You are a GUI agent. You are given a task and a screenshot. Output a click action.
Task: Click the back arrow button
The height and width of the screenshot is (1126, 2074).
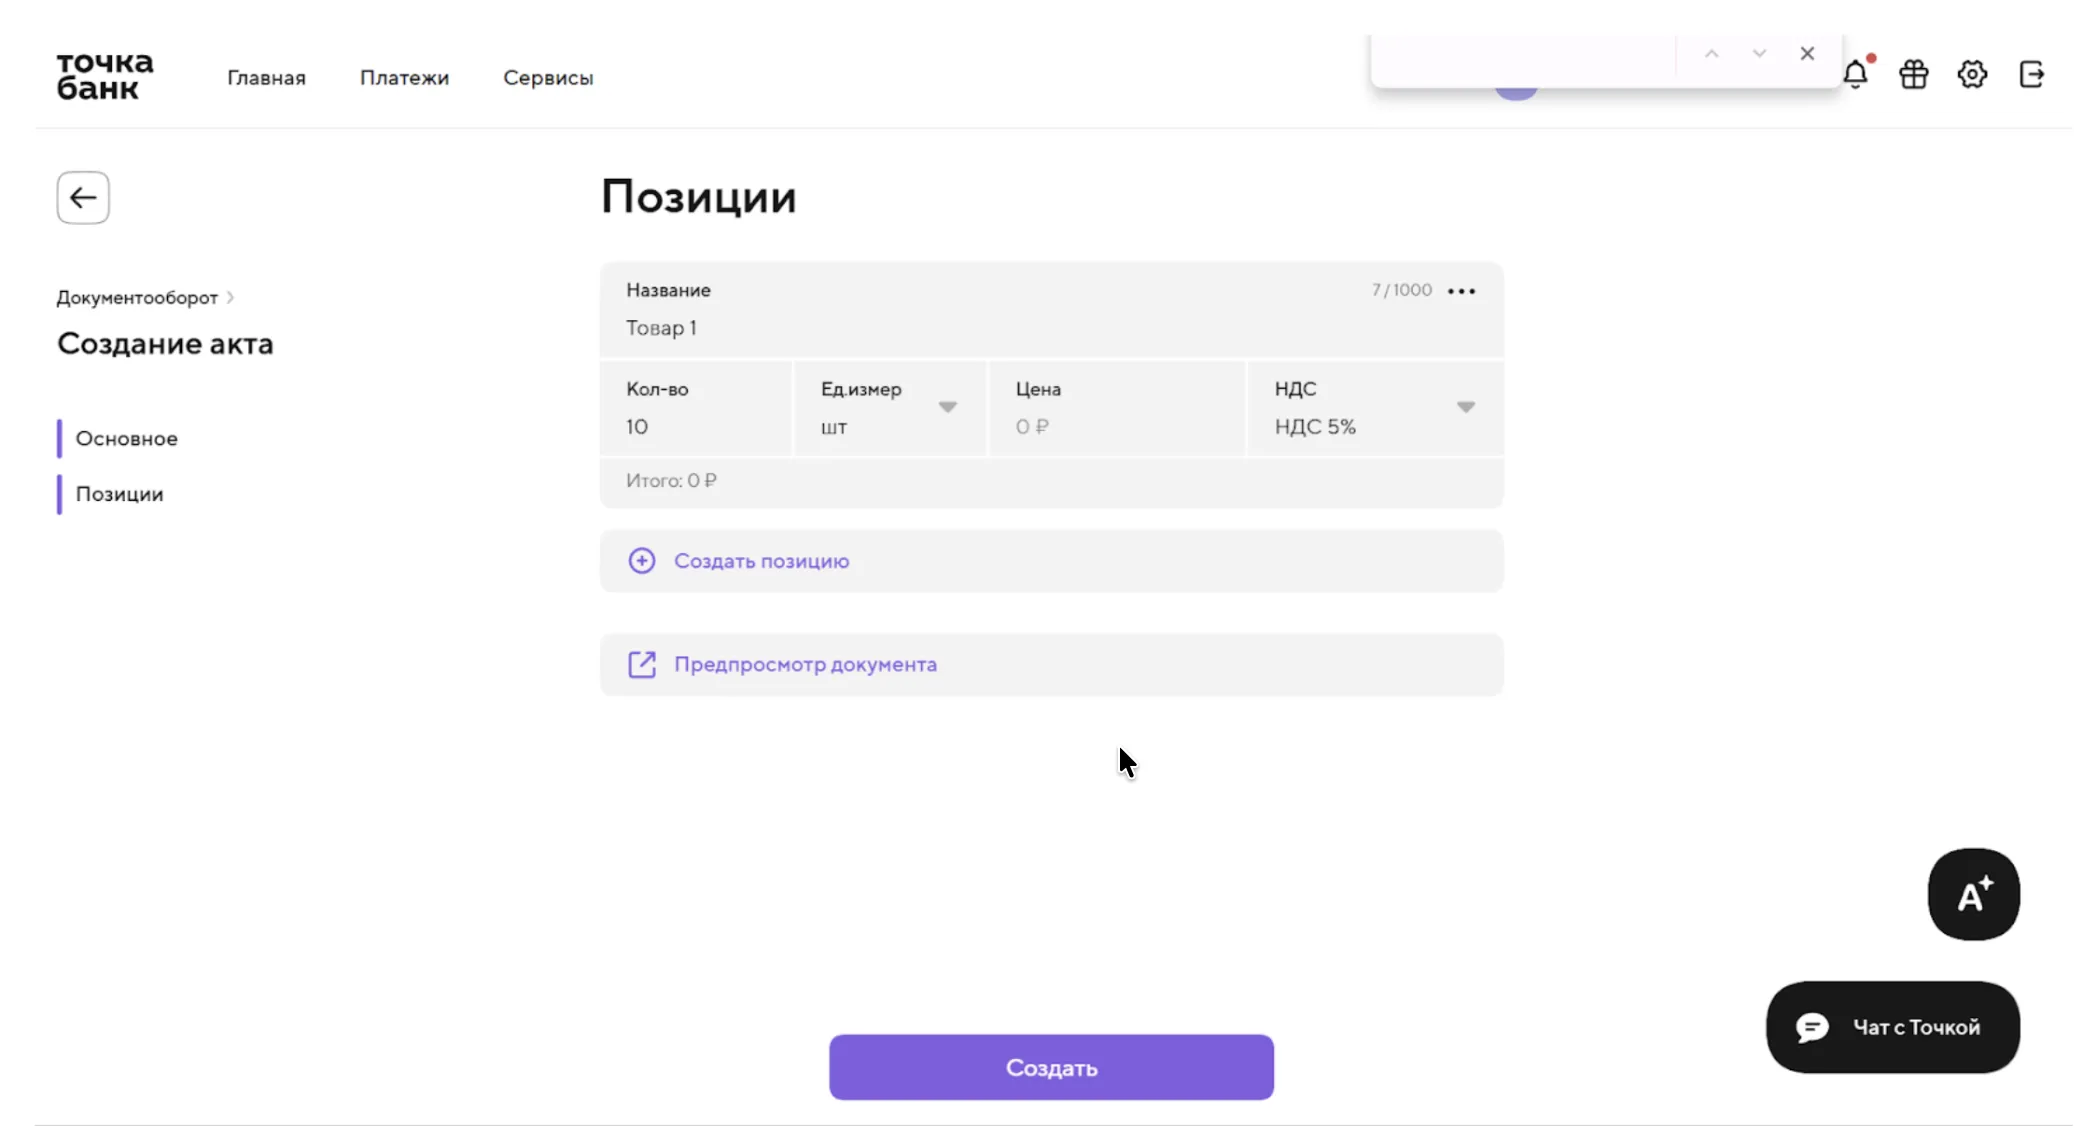tap(83, 198)
